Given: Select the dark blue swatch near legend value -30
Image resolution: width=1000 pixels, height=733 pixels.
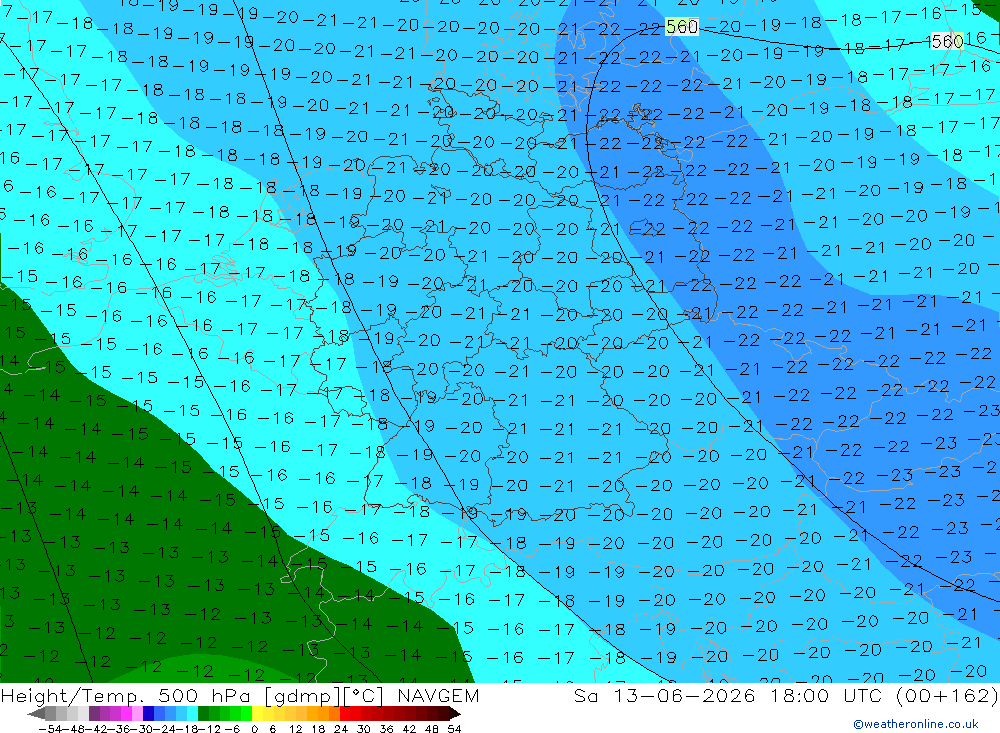Looking at the screenshot, I should (149, 714).
